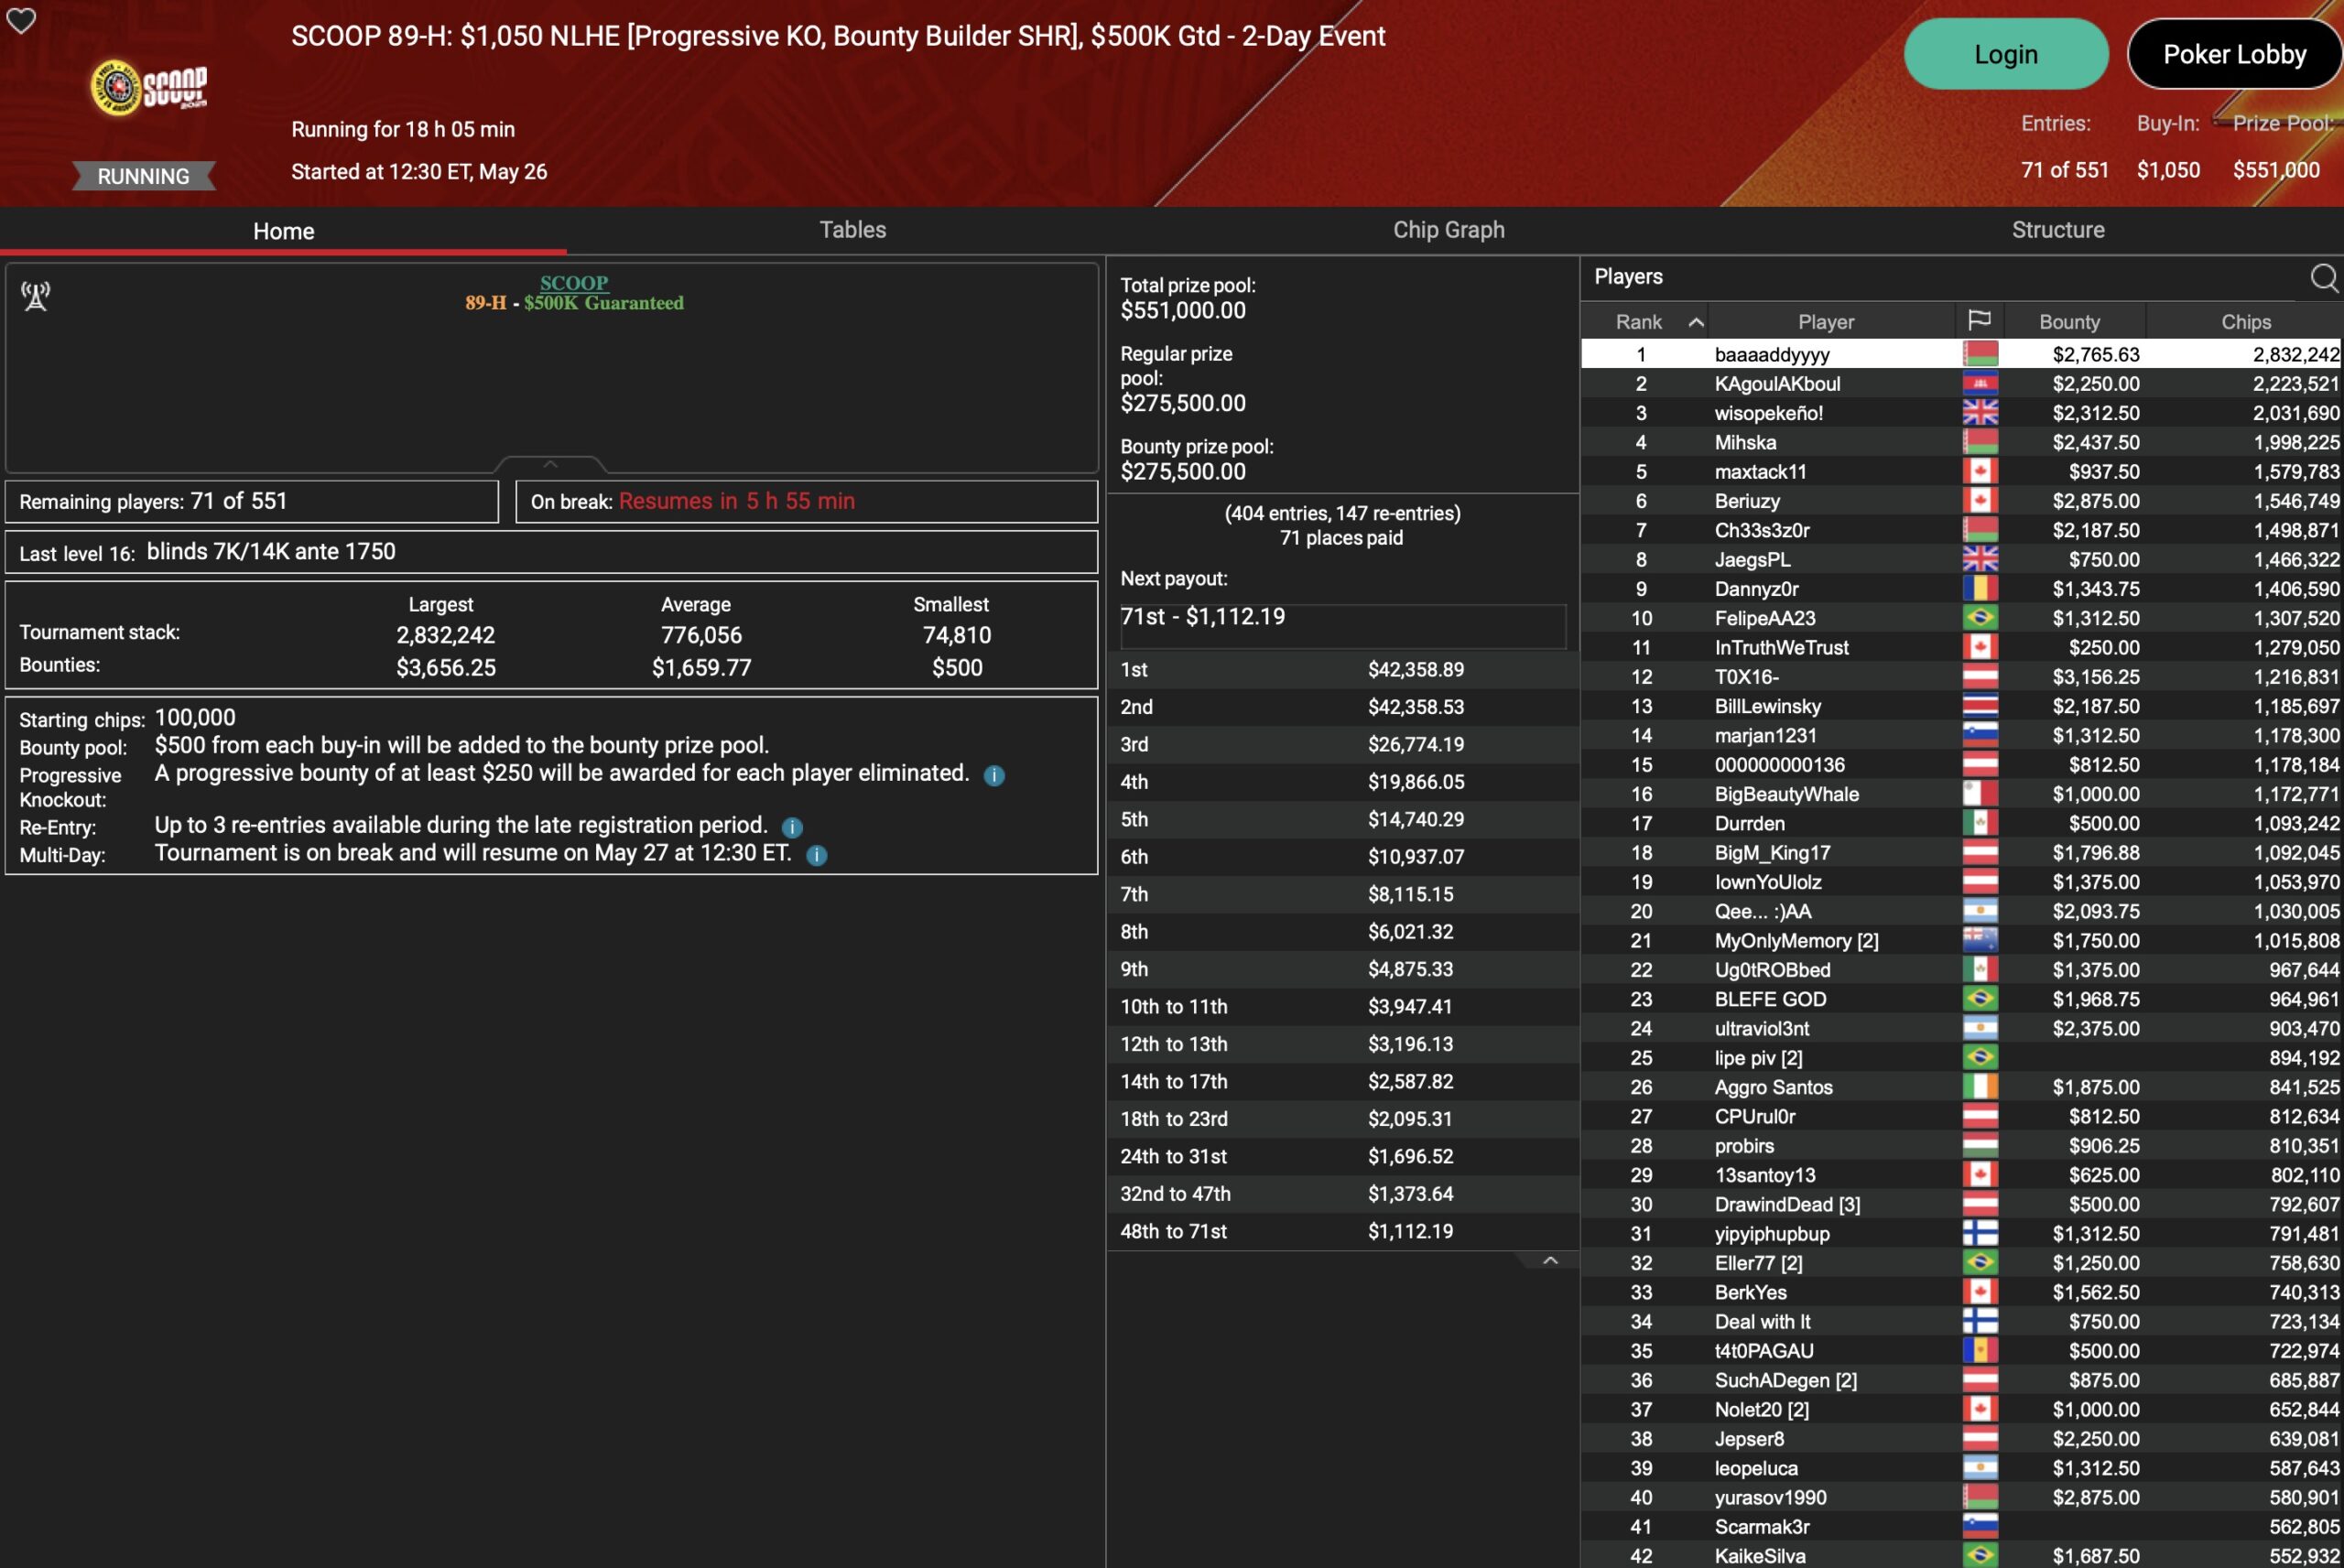Open the players search magnifier

click(x=2325, y=277)
